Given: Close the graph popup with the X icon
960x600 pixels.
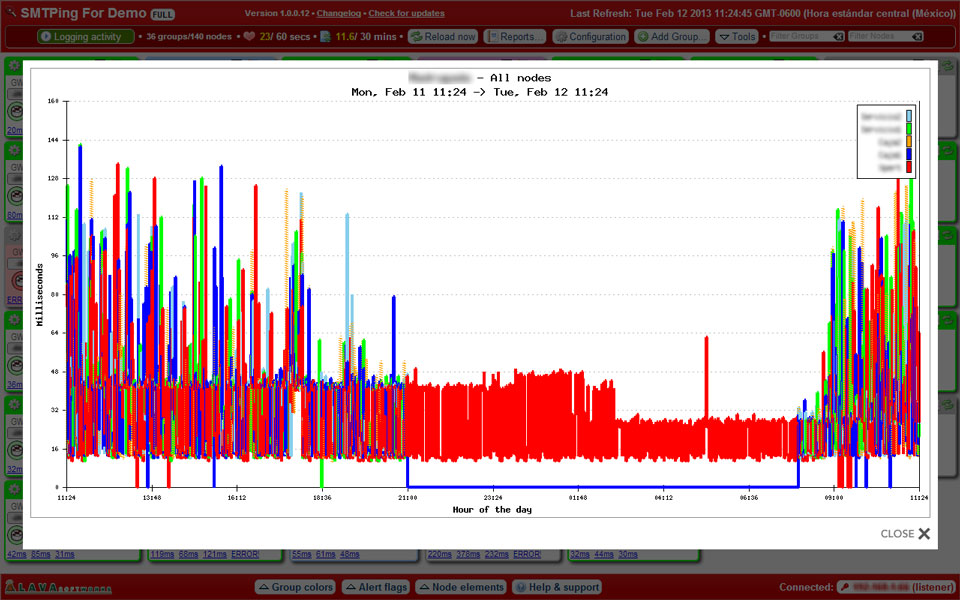Looking at the screenshot, I should pyautogui.click(x=923, y=534).
